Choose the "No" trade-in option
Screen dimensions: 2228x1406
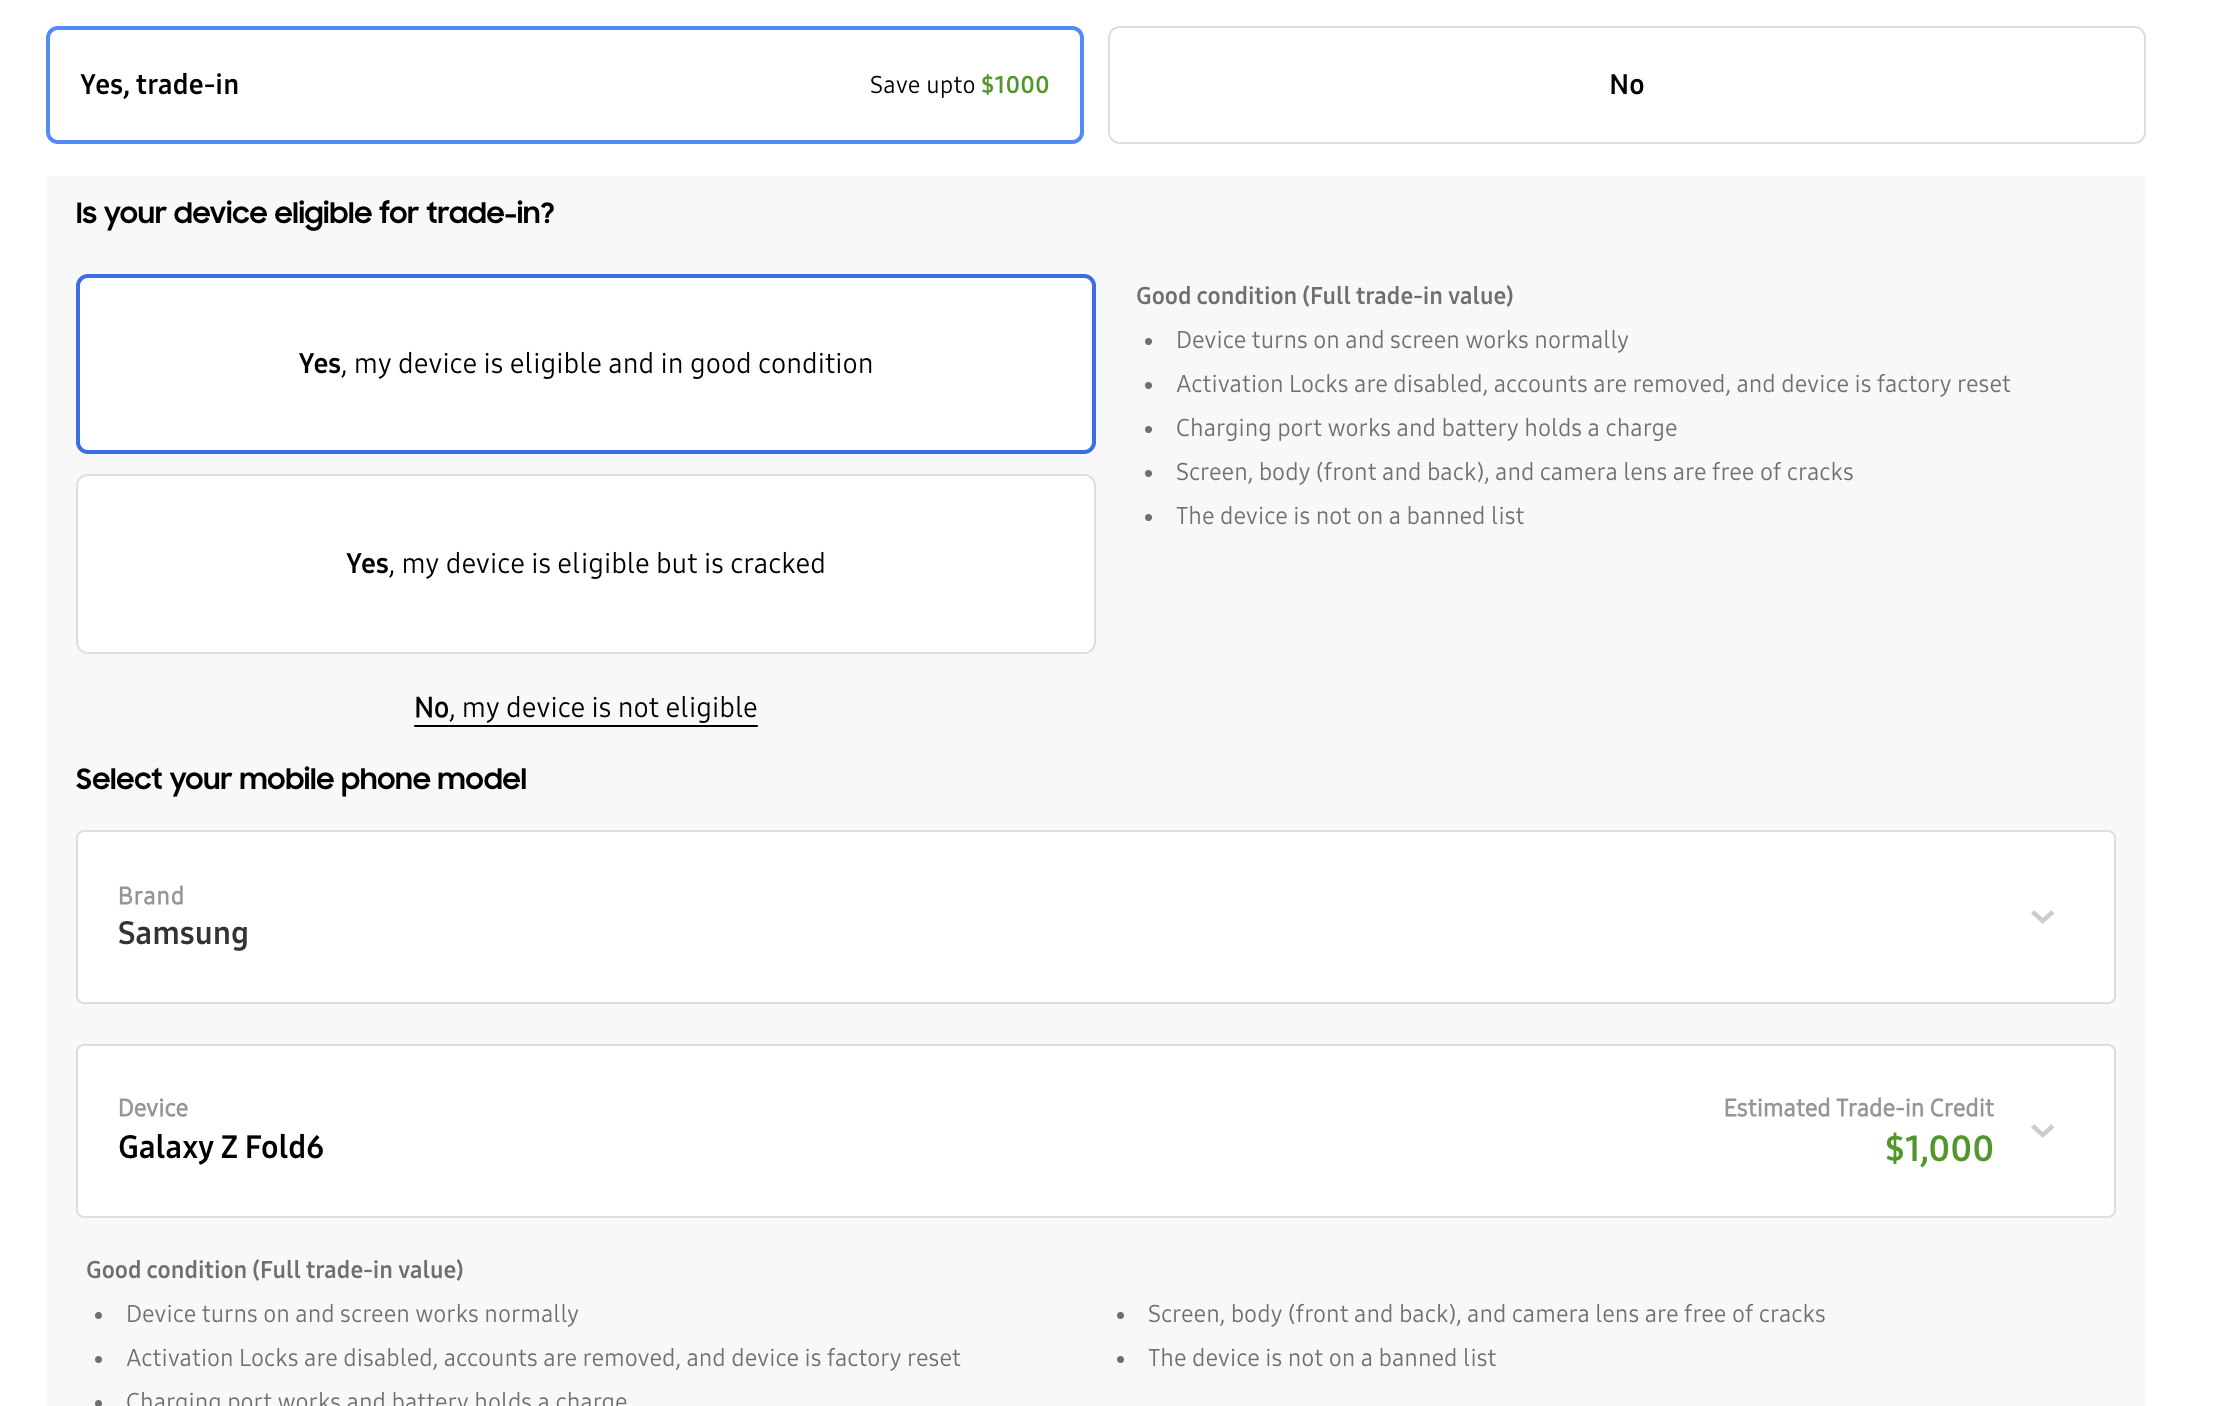point(1626,85)
